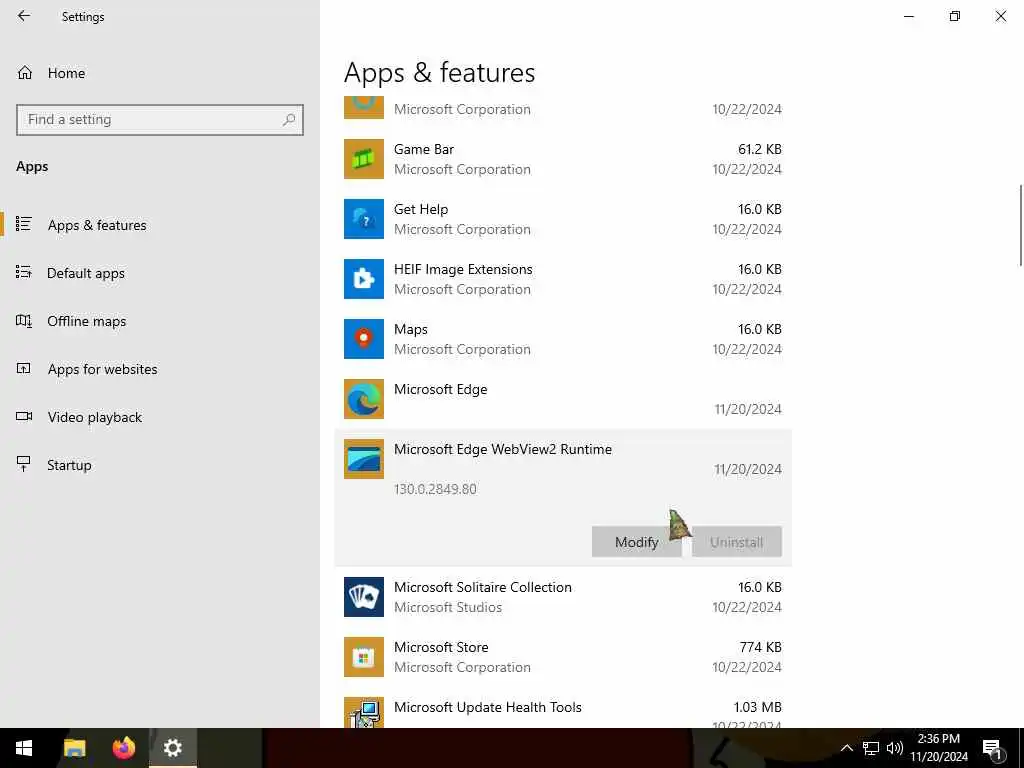Click the 61.2 KB size of Game Bar
This screenshot has width=1024, height=768.
tap(760, 150)
